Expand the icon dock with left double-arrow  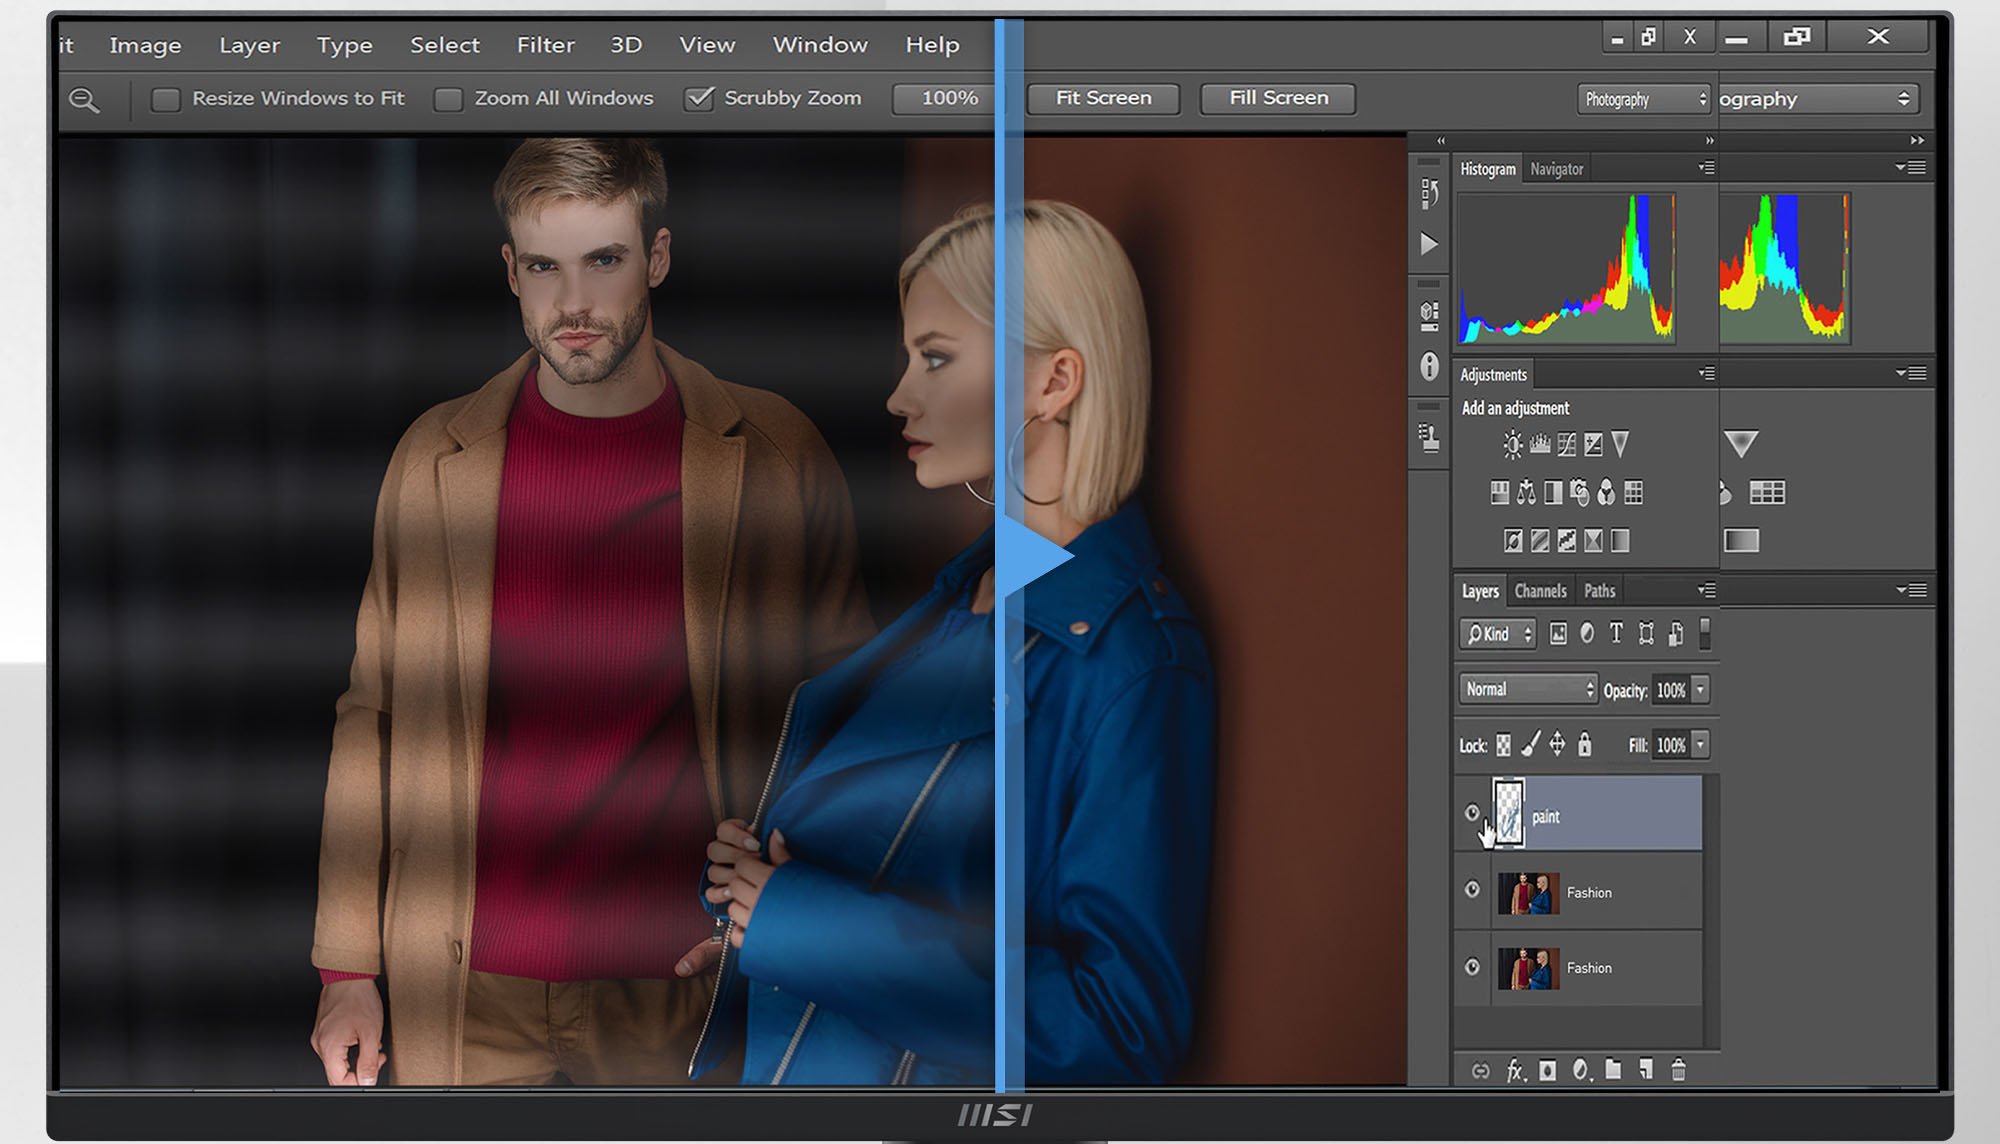pos(1441,141)
